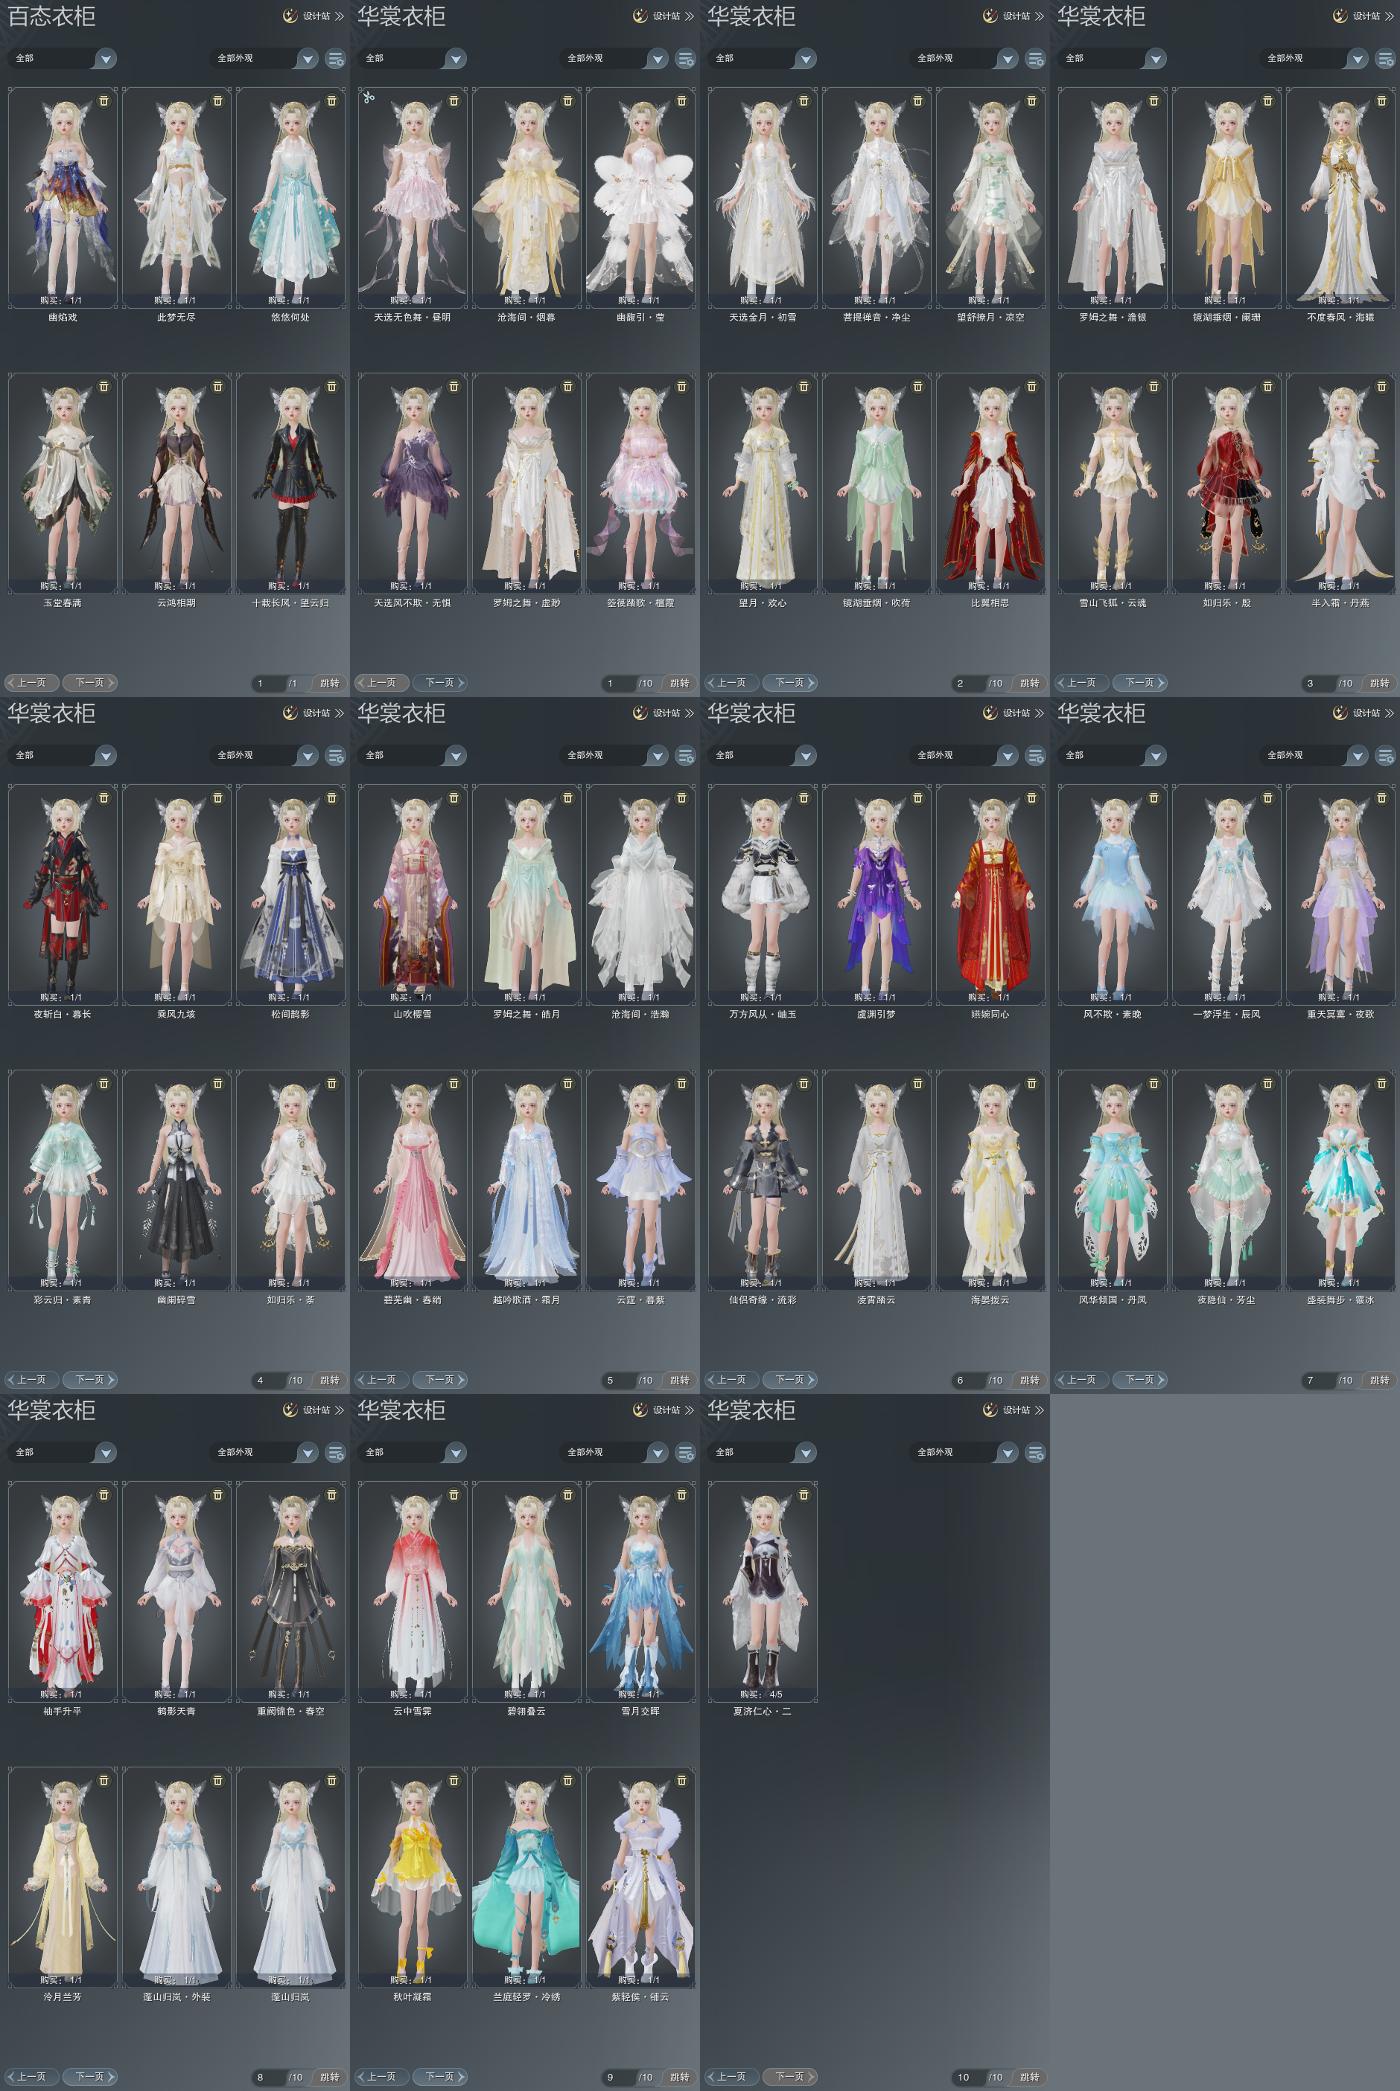Viewport: 1400px width, 2091px height.
Task: Click the trash icon on the 夏济仁心·二 card
Action: click(x=804, y=1494)
